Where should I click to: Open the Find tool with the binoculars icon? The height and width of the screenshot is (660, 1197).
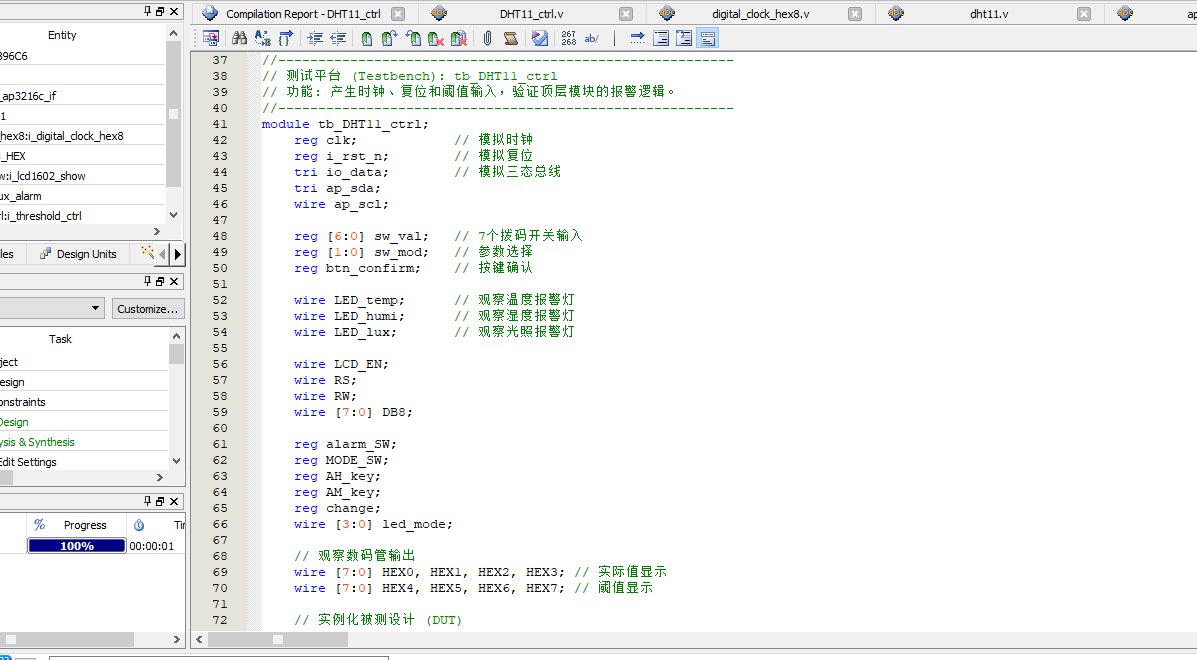[x=240, y=38]
